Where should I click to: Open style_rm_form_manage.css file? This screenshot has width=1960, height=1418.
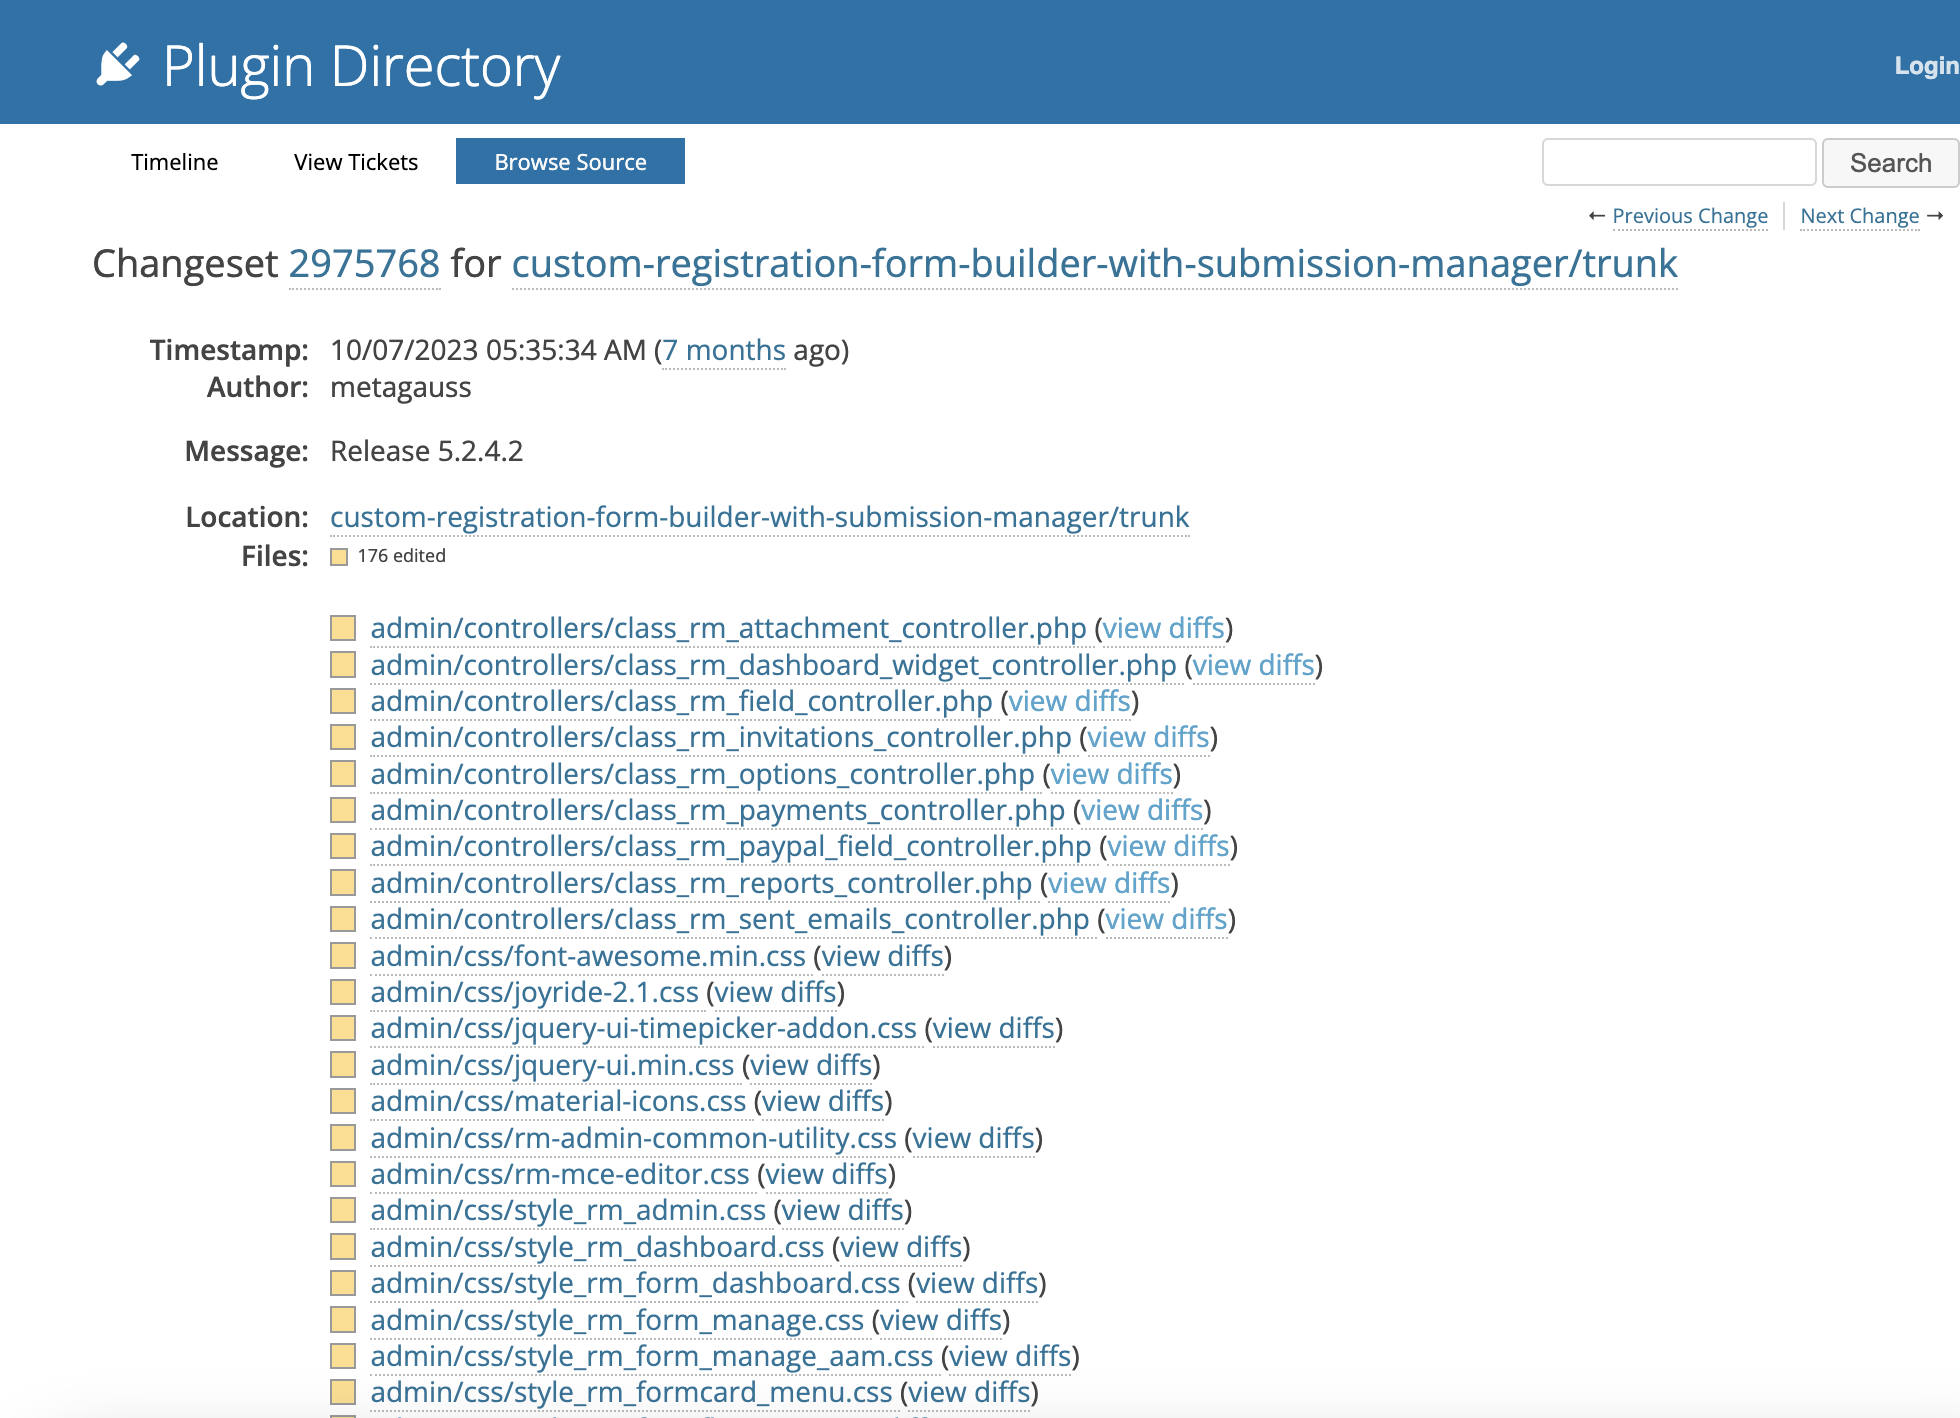(x=617, y=1320)
